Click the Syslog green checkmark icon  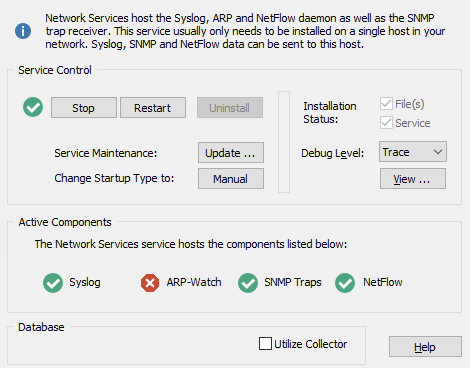[53, 283]
